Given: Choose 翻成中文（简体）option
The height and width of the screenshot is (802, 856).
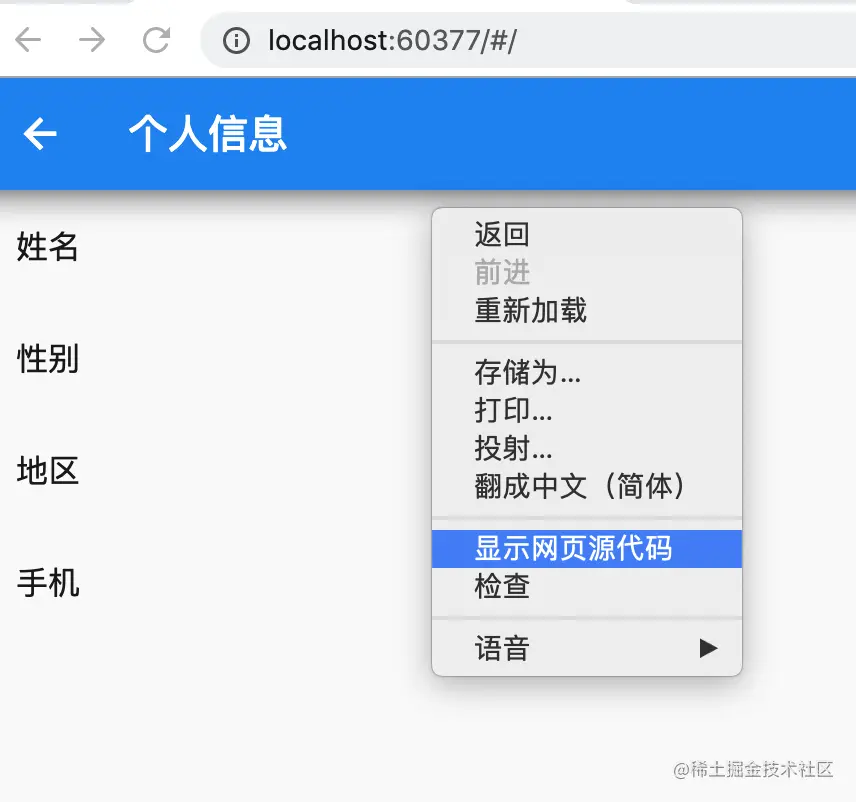Looking at the screenshot, I should click(x=587, y=486).
